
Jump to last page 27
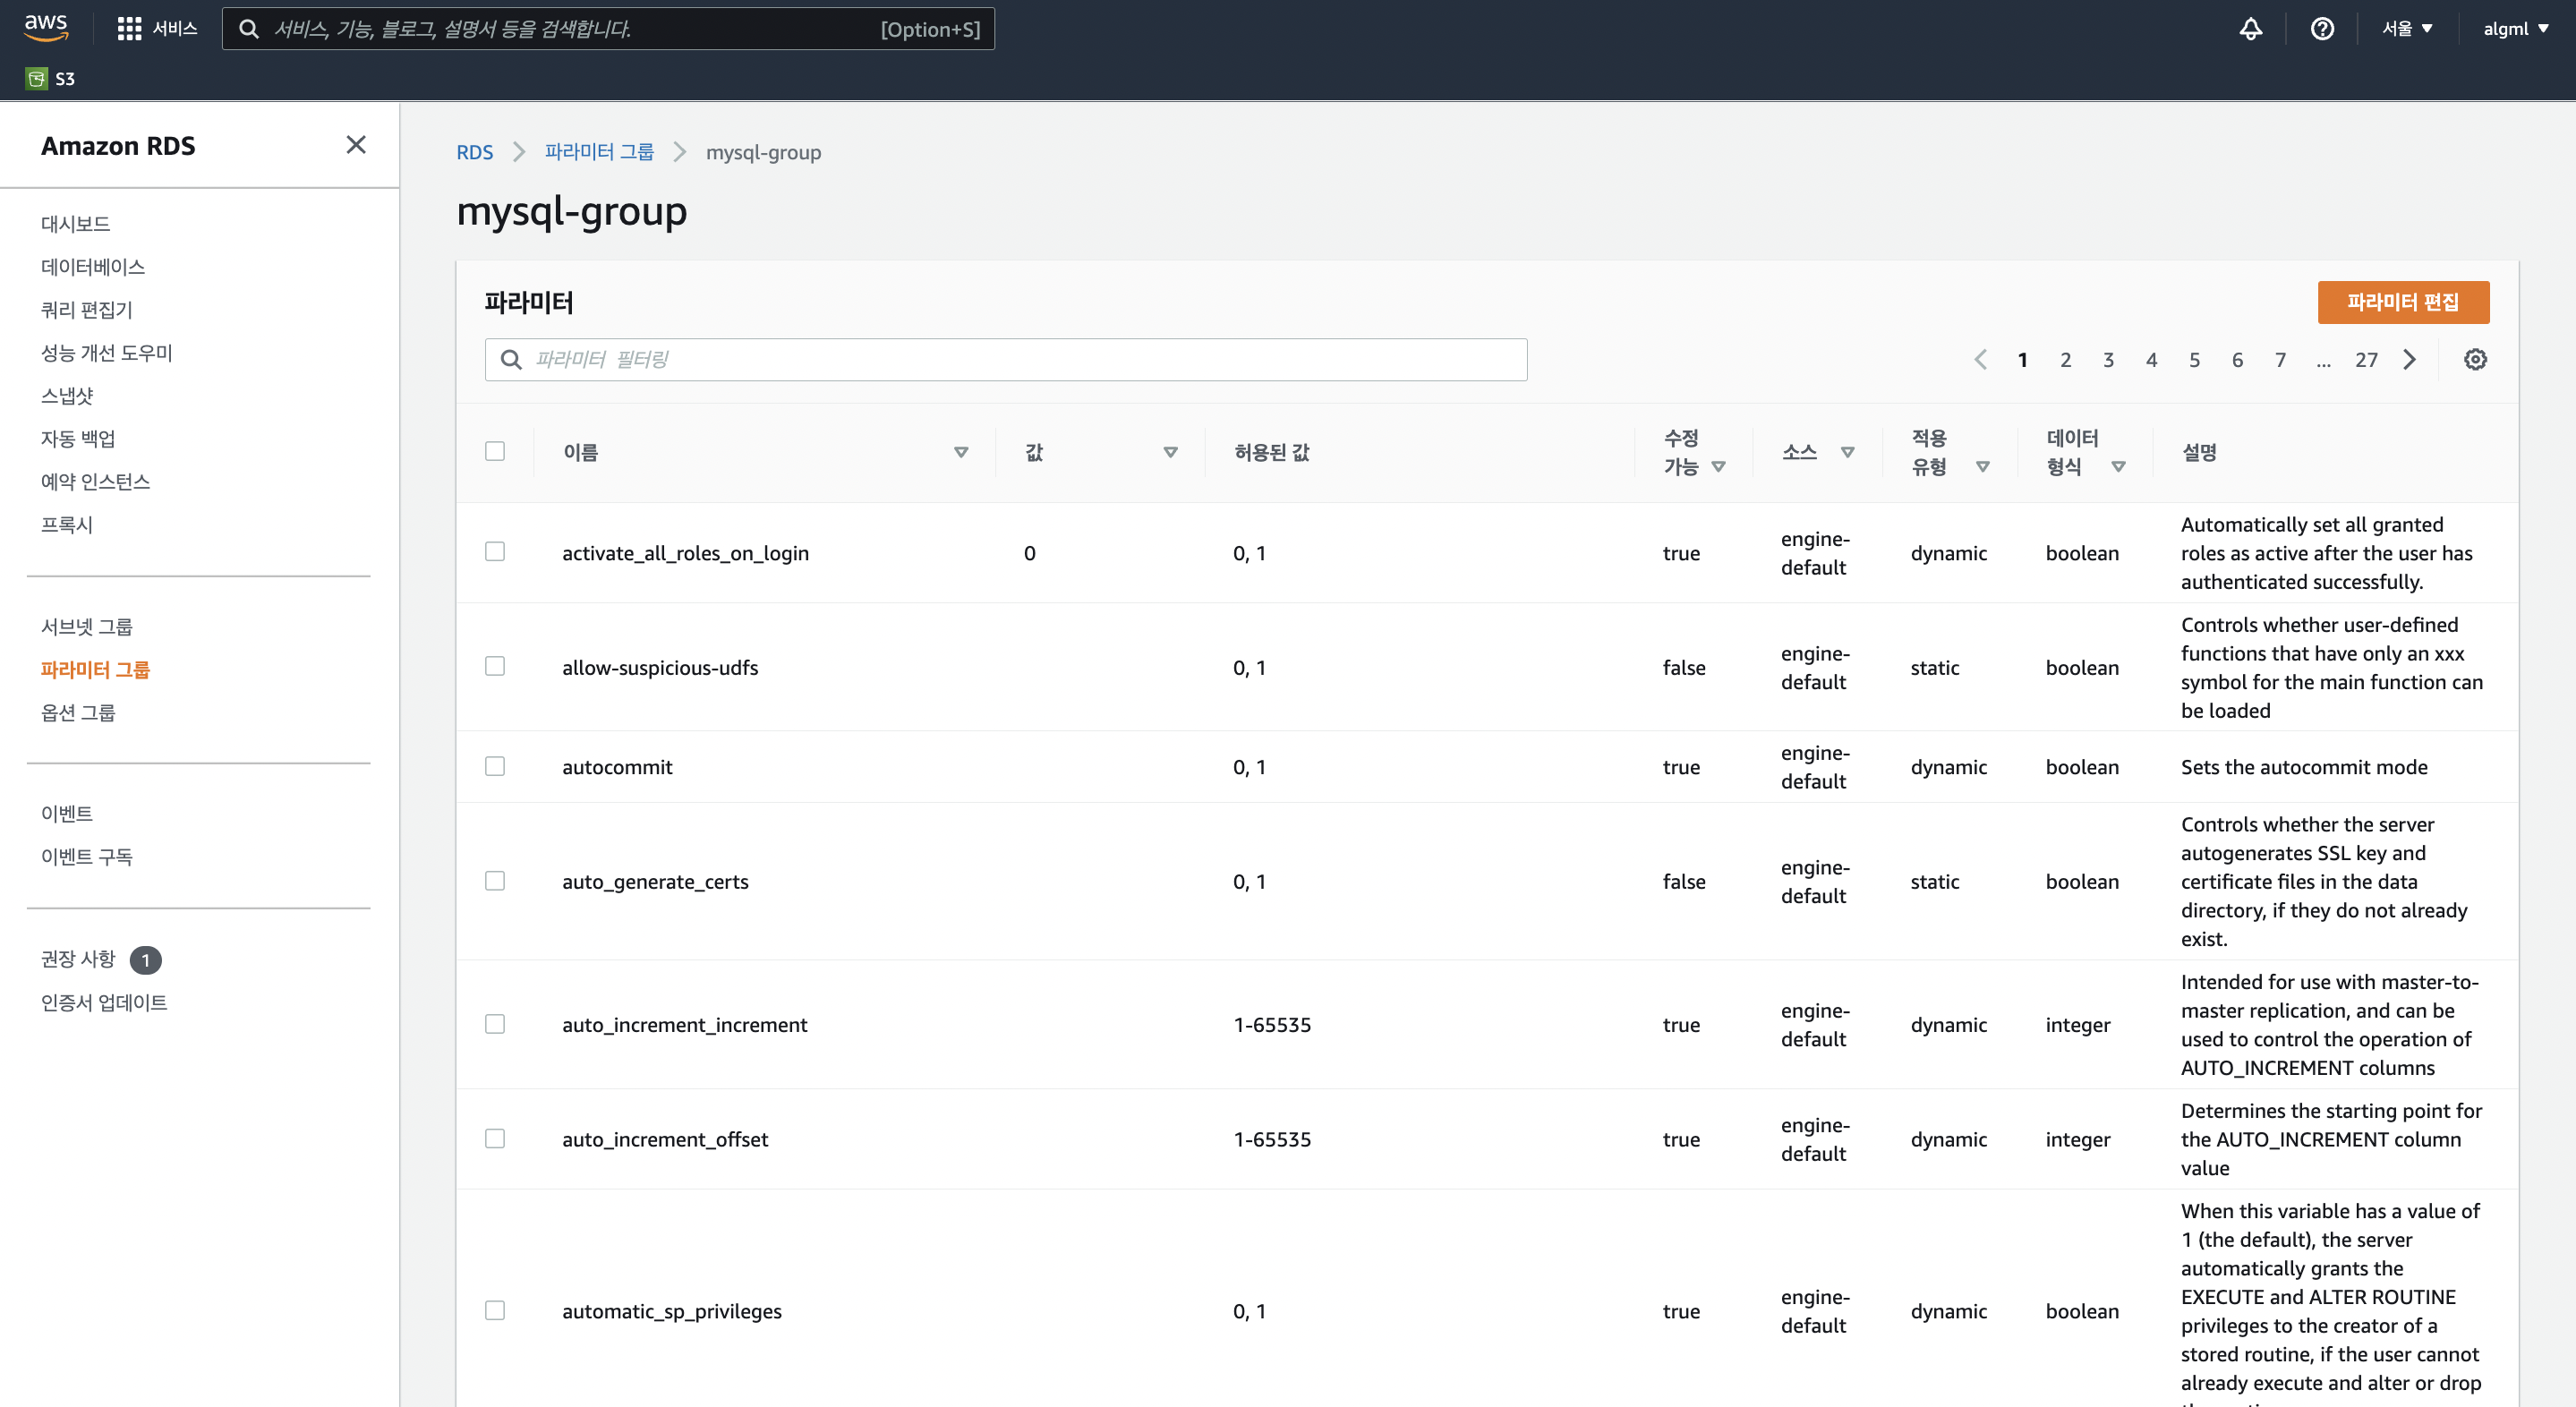[x=2366, y=360]
